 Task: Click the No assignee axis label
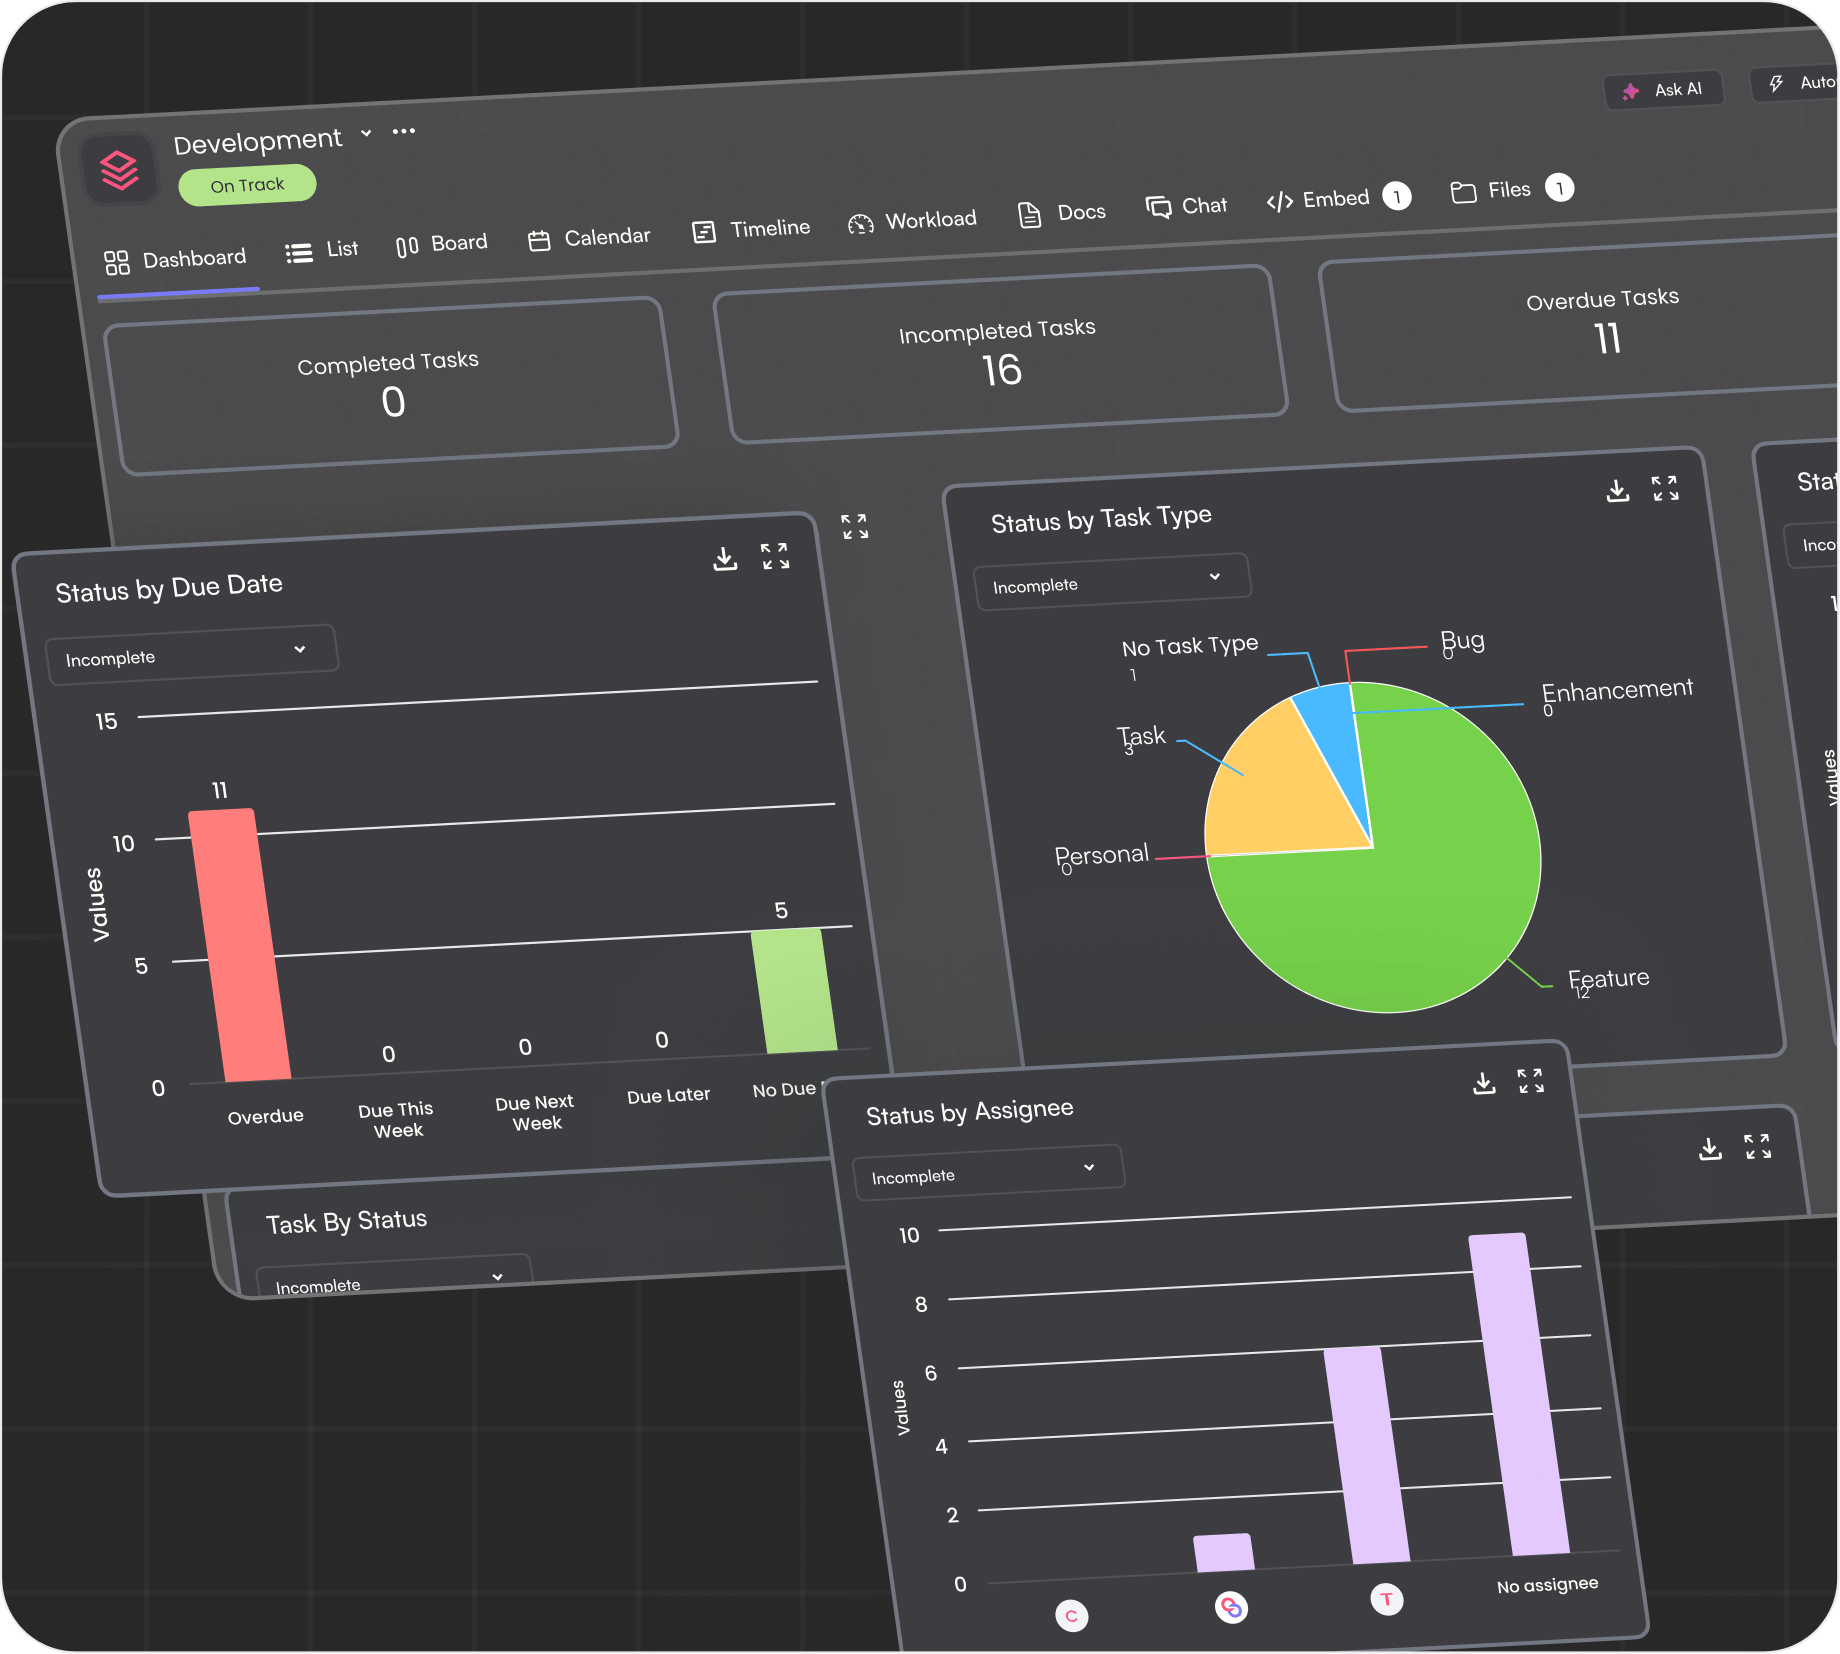point(1547,1585)
